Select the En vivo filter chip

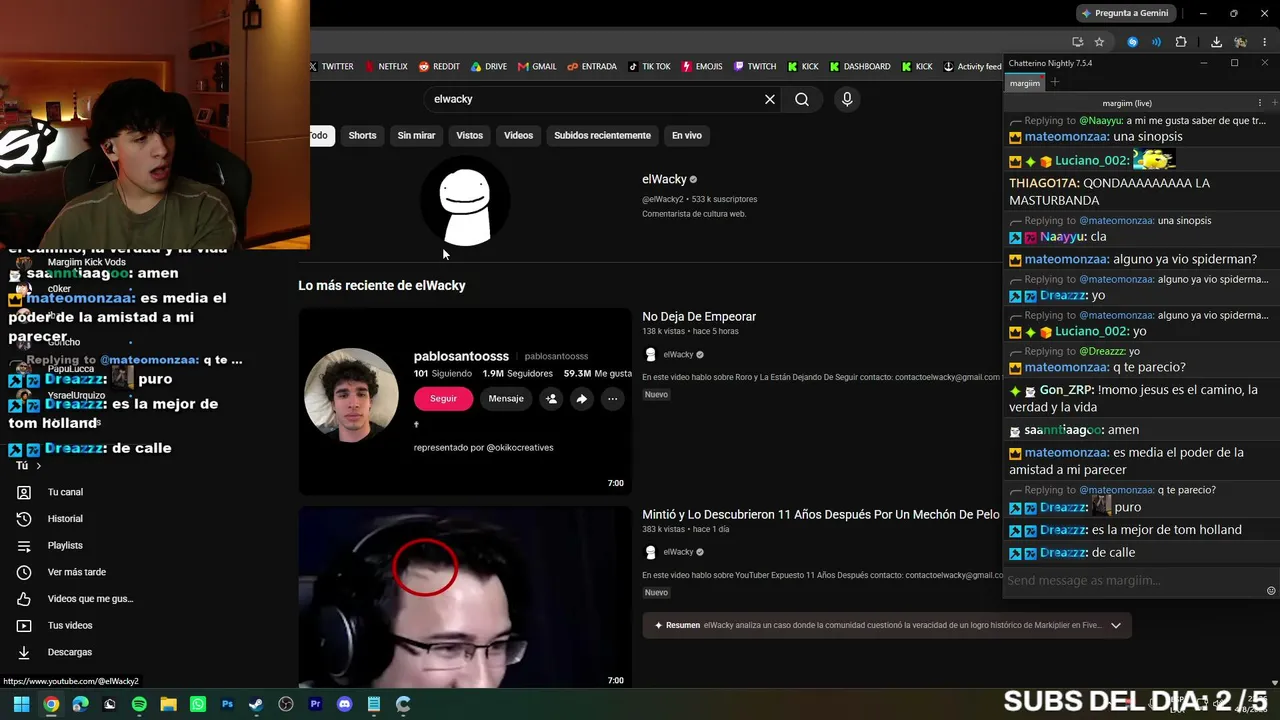(686, 135)
